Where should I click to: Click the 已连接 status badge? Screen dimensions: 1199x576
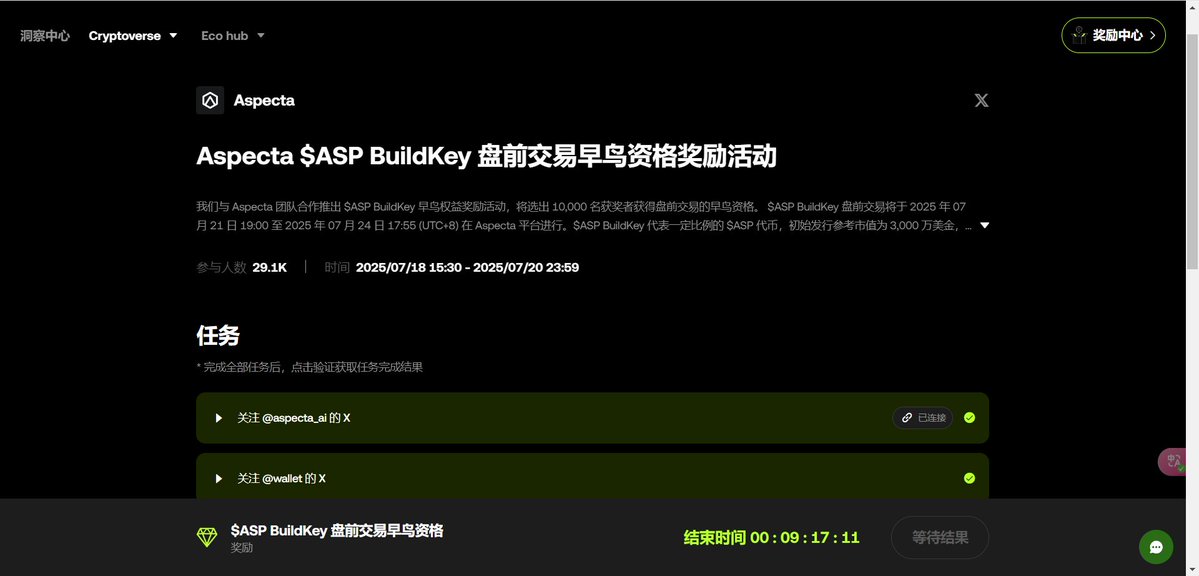click(x=922, y=418)
